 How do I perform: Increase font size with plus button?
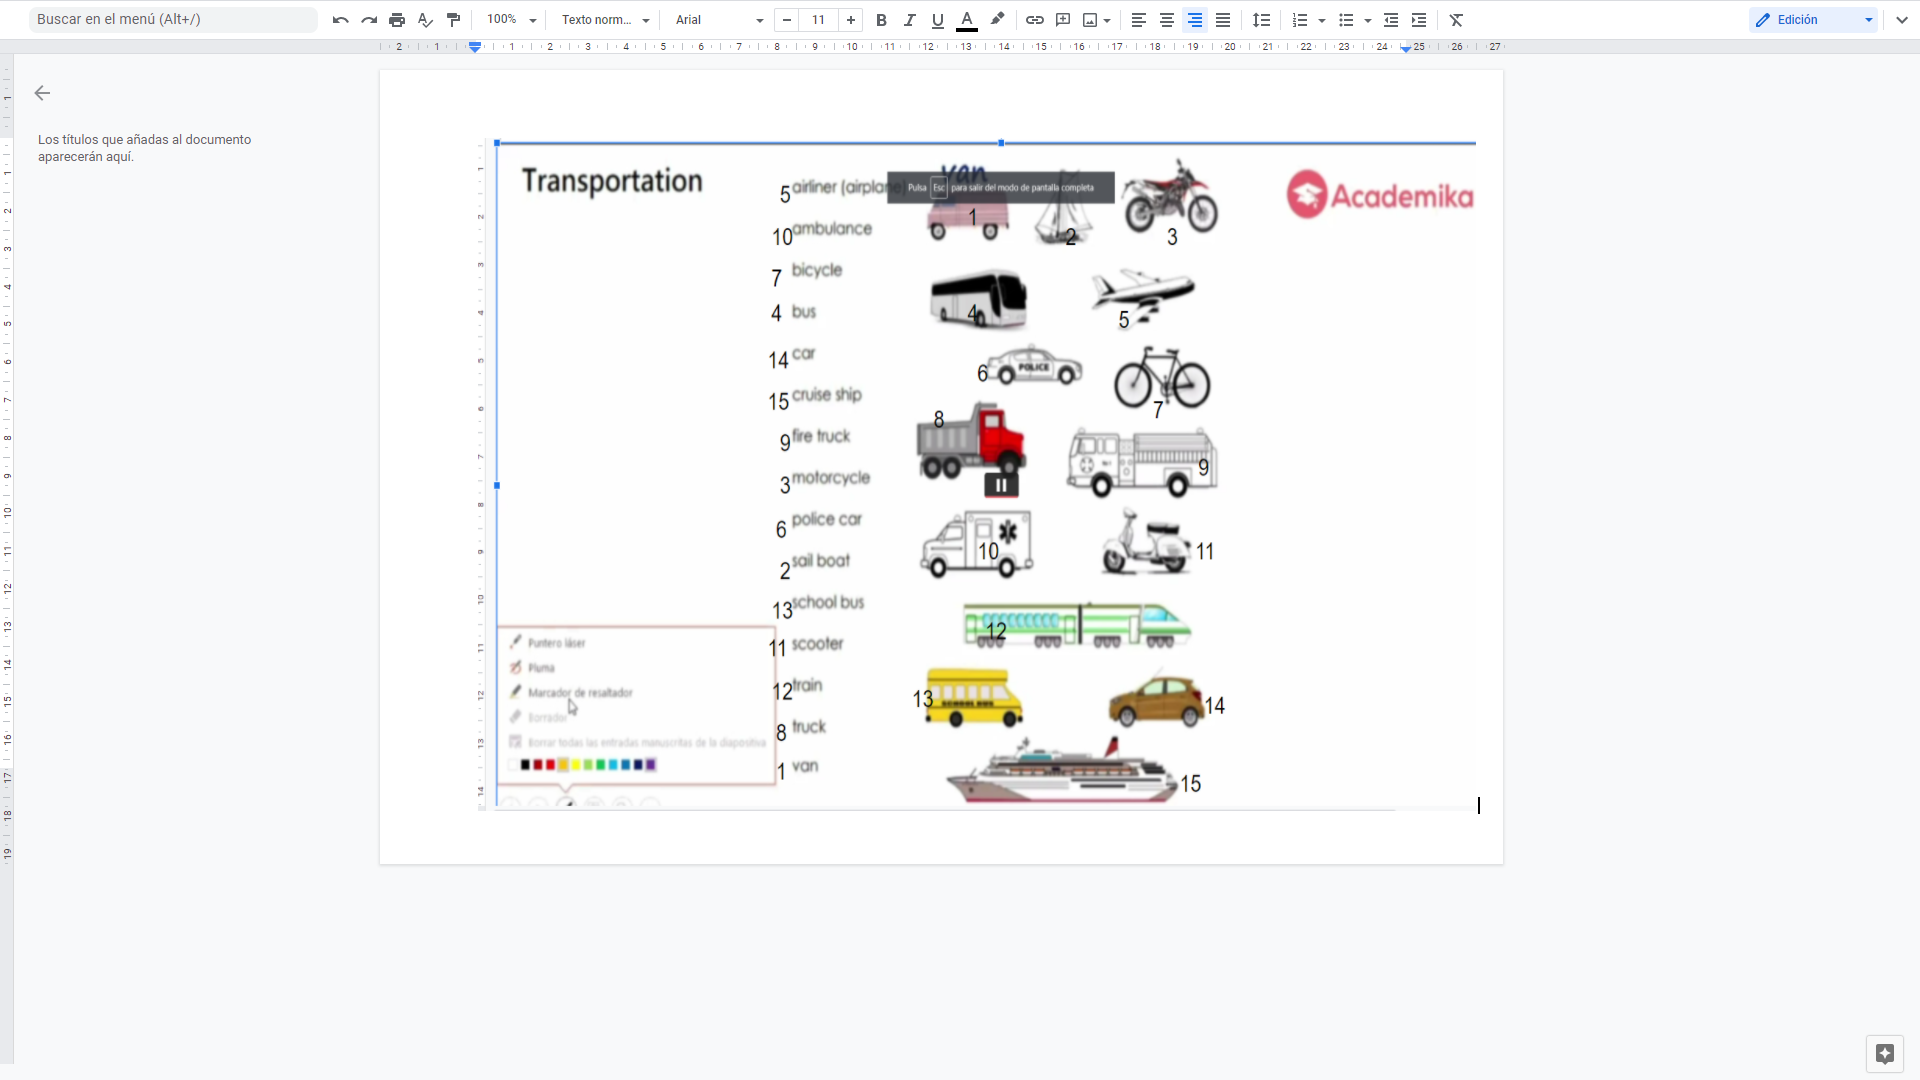point(851,20)
